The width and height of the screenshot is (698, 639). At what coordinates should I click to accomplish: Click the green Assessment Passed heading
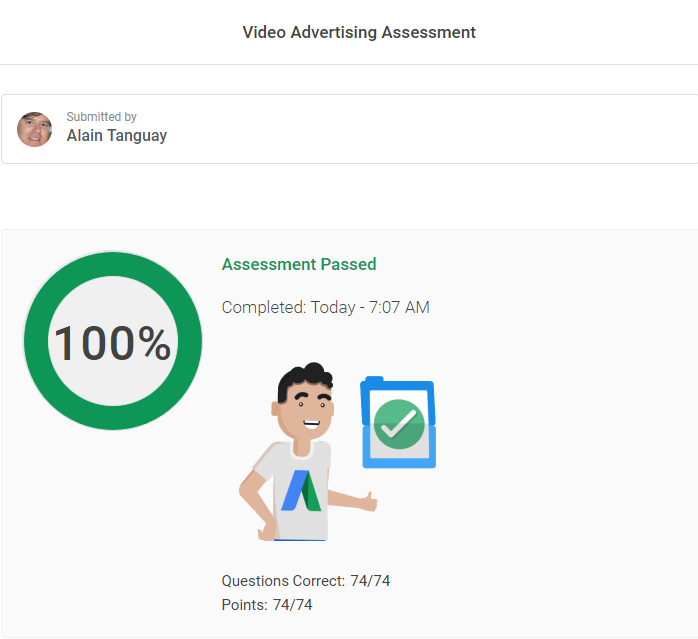[x=298, y=264]
